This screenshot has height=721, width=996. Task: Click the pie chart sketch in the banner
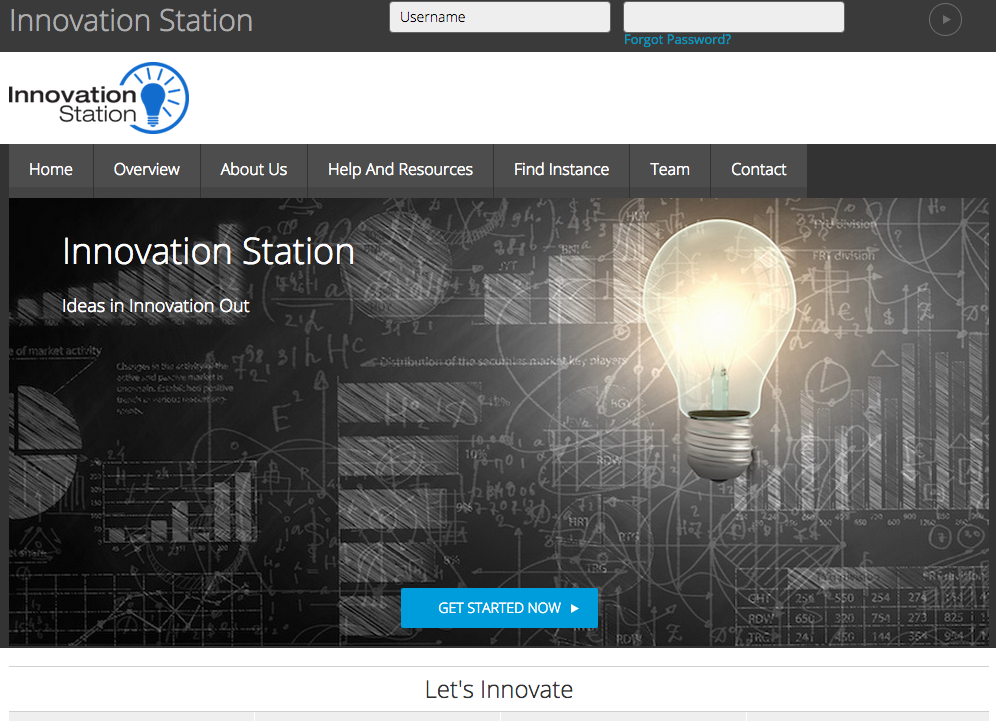(x=40, y=431)
